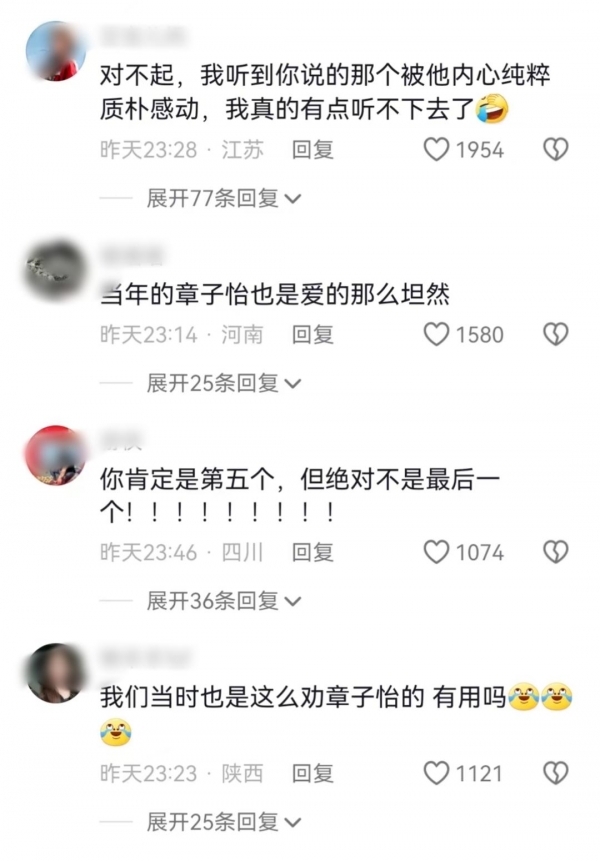Expand 25 replies under the Henan comment
This screenshot has width=600, height=861.
pyautogui.click(x=224, y=383)
